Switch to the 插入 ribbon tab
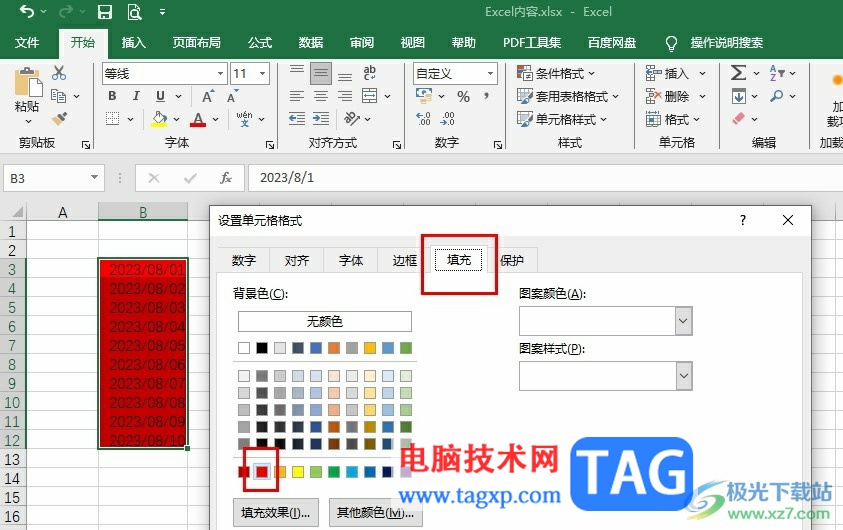 (133, 42)
